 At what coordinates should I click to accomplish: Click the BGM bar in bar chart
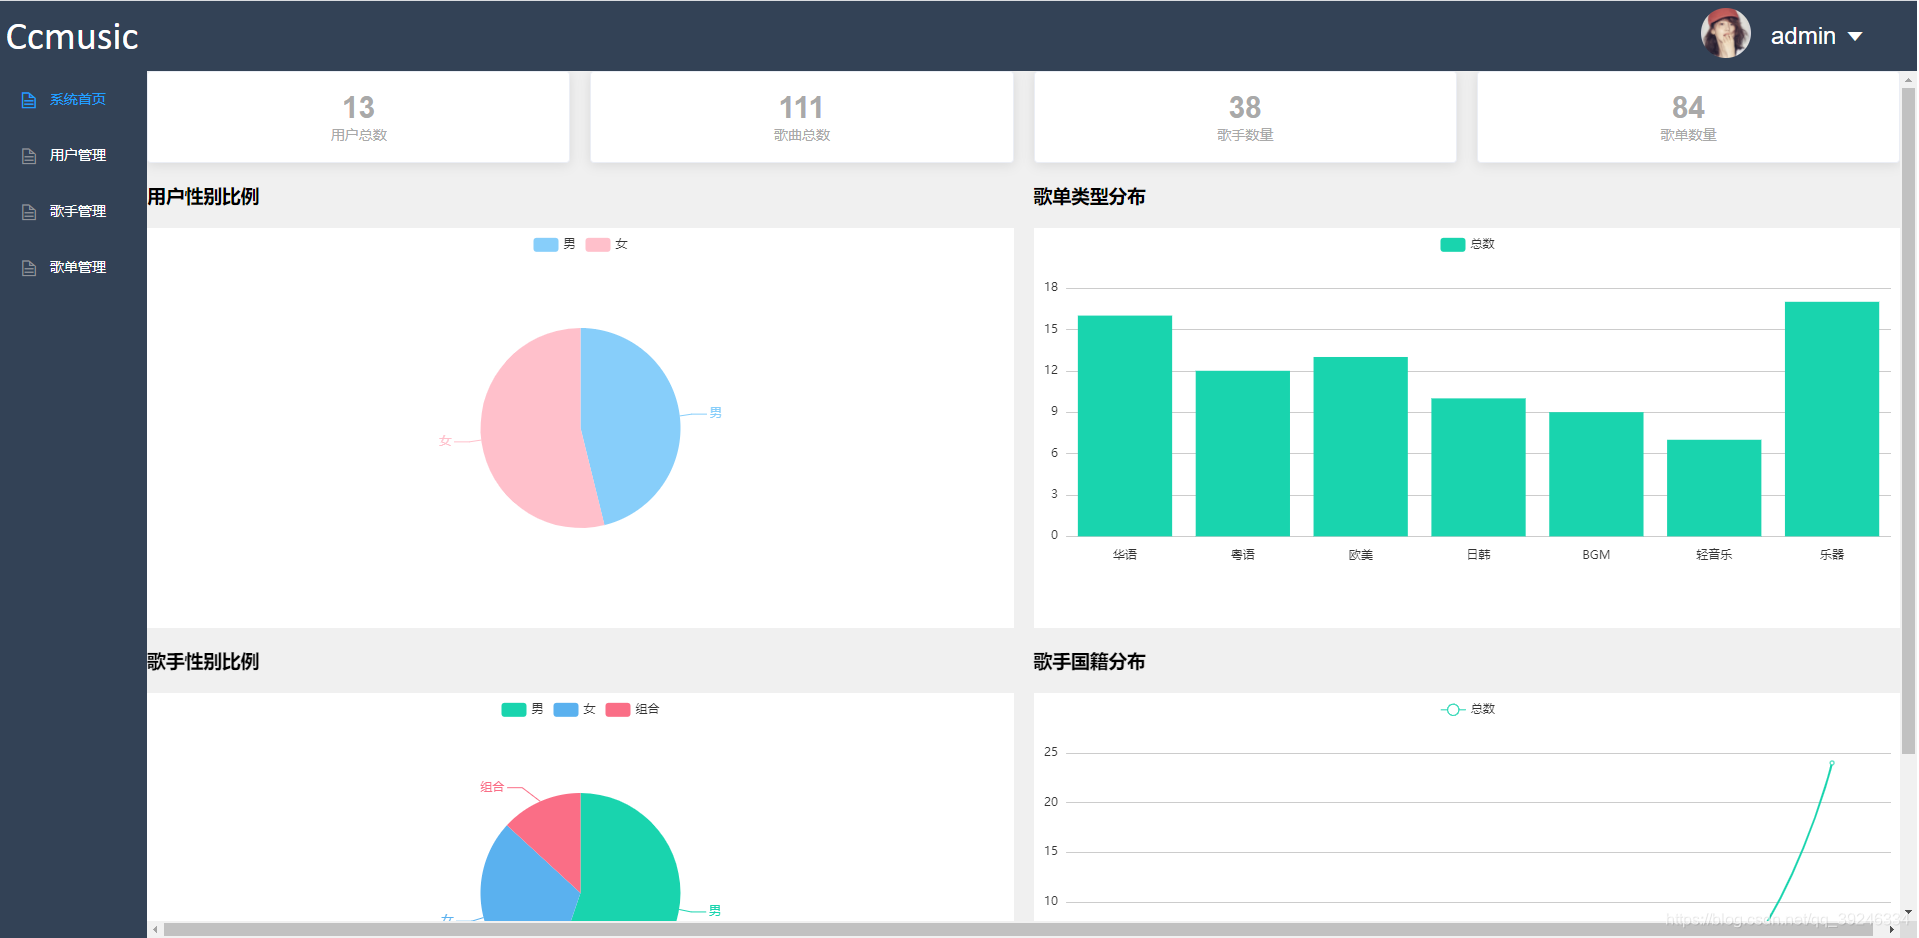pos(1596,474)
